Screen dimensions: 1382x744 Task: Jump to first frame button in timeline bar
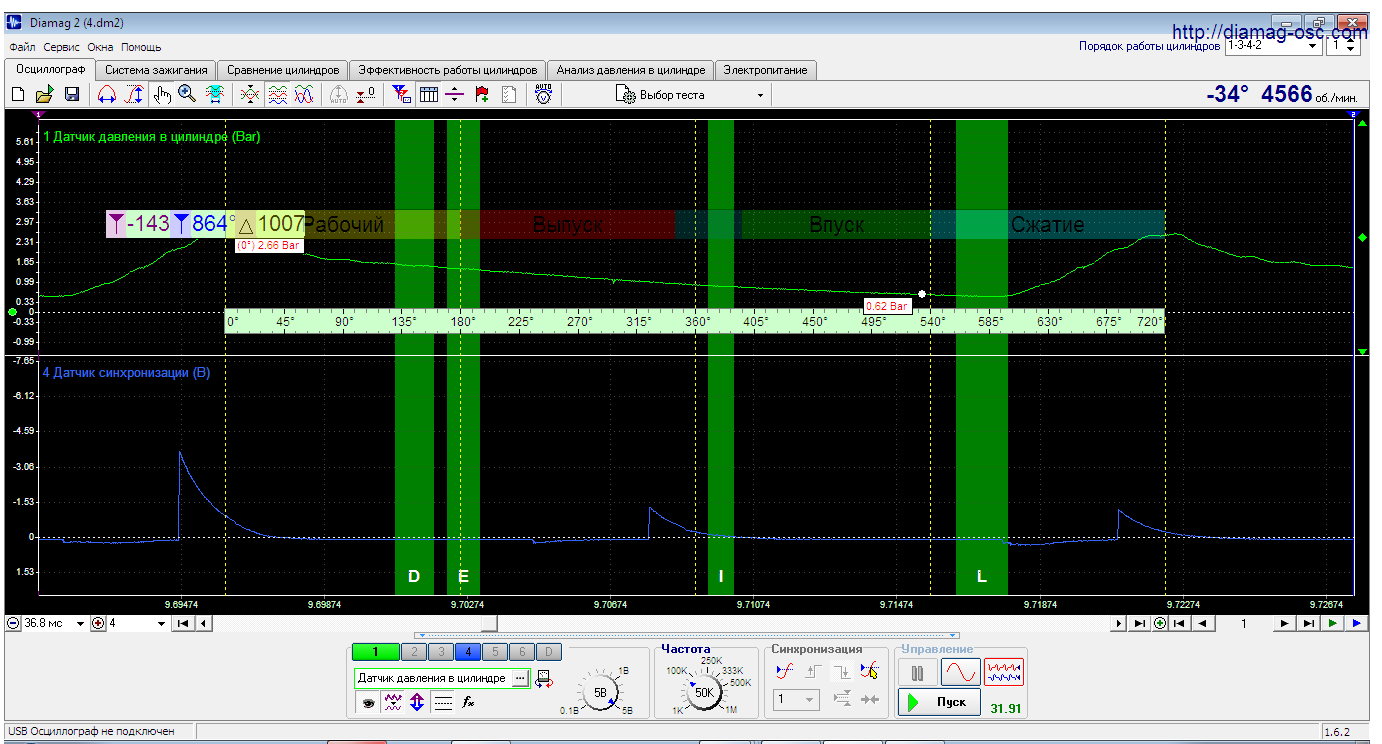(183, 623)
